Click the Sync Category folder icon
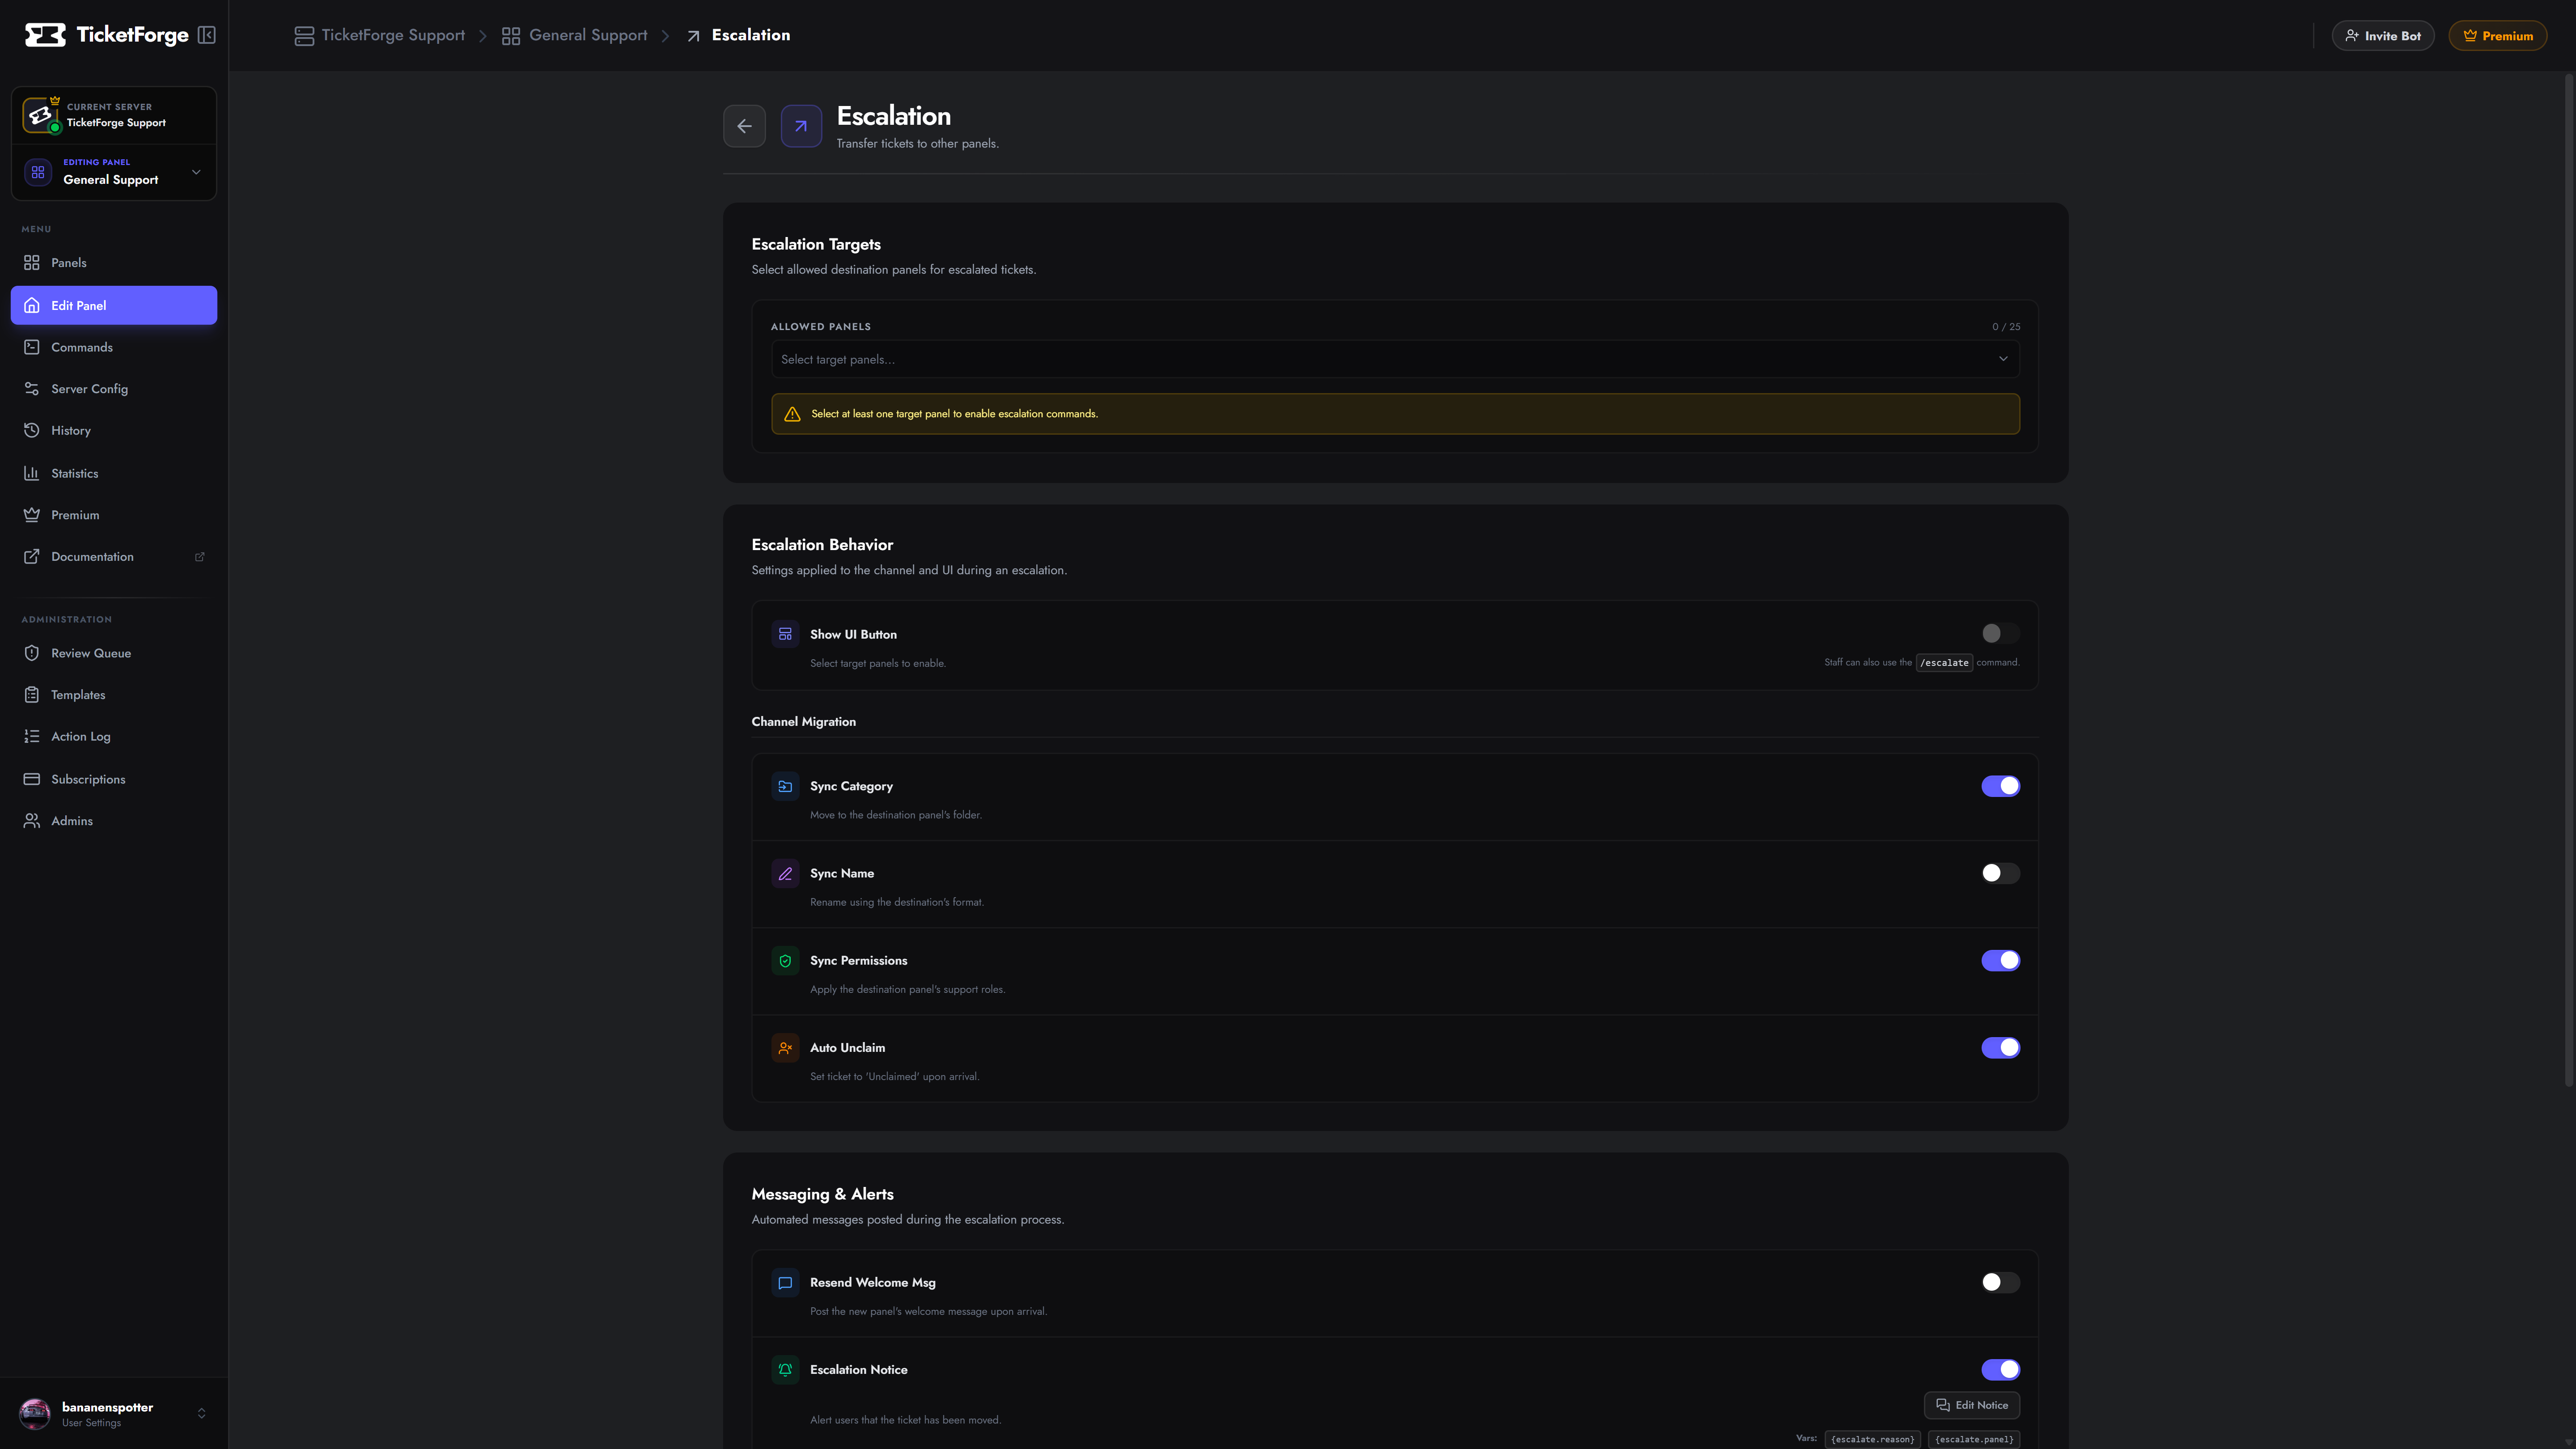Viewport: 2576px width, 1449px height. coord(785,786)
